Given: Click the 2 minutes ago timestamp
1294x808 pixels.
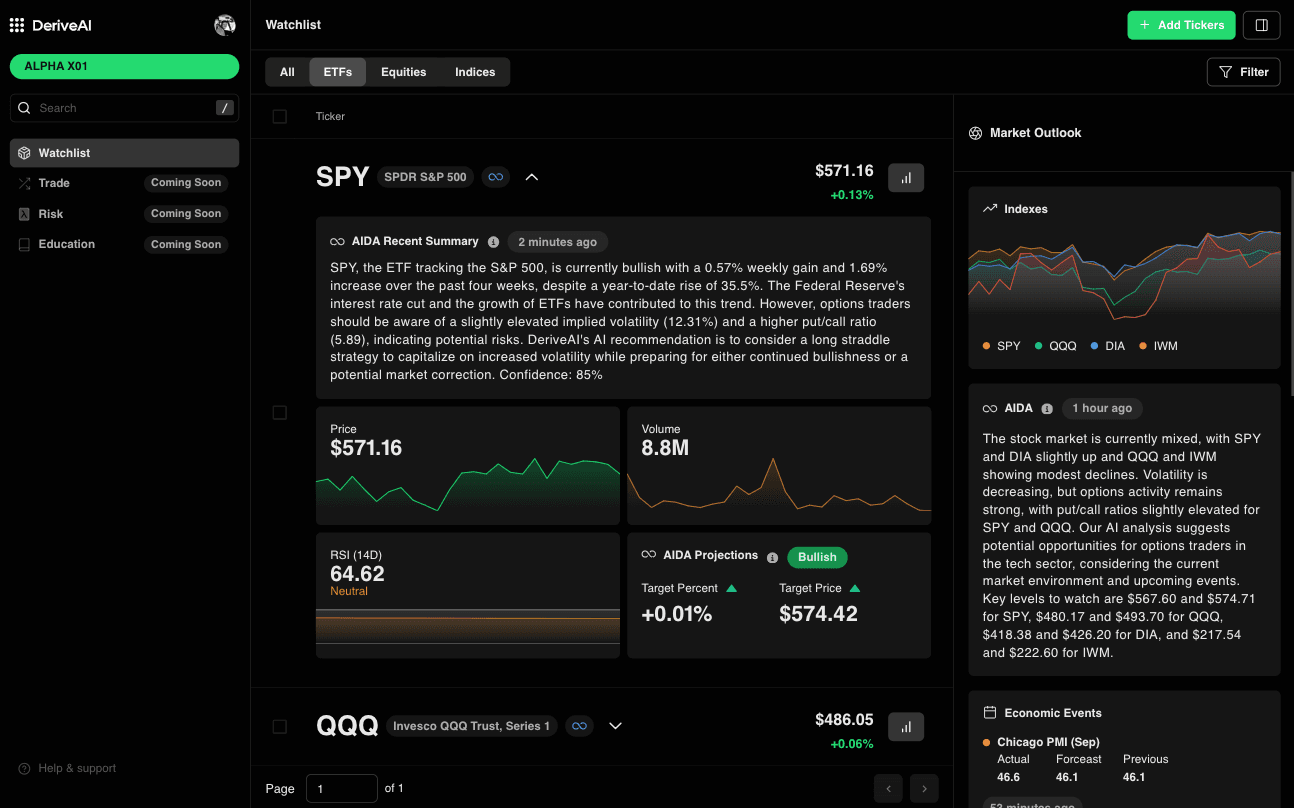Looking at the screenshot, I should click(x=557, y=242).
